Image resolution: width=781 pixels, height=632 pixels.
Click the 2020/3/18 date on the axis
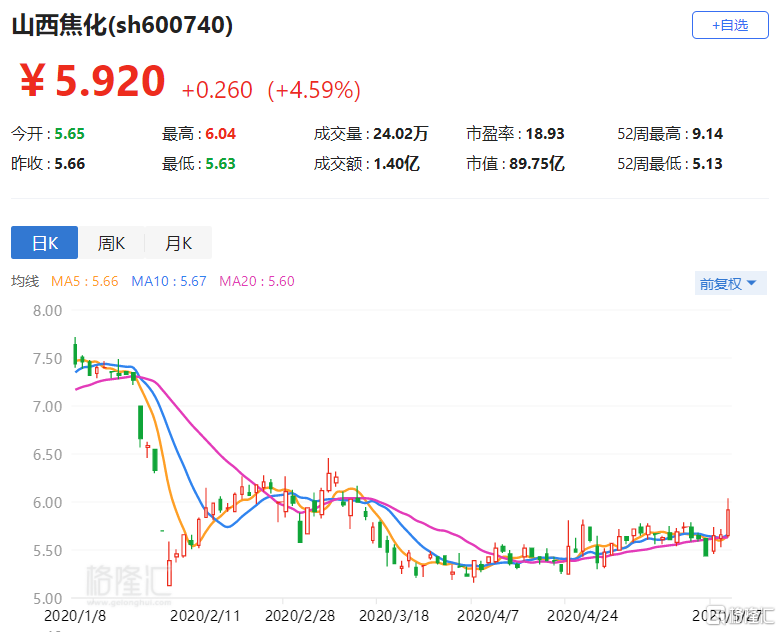click(x=394, y=616)
